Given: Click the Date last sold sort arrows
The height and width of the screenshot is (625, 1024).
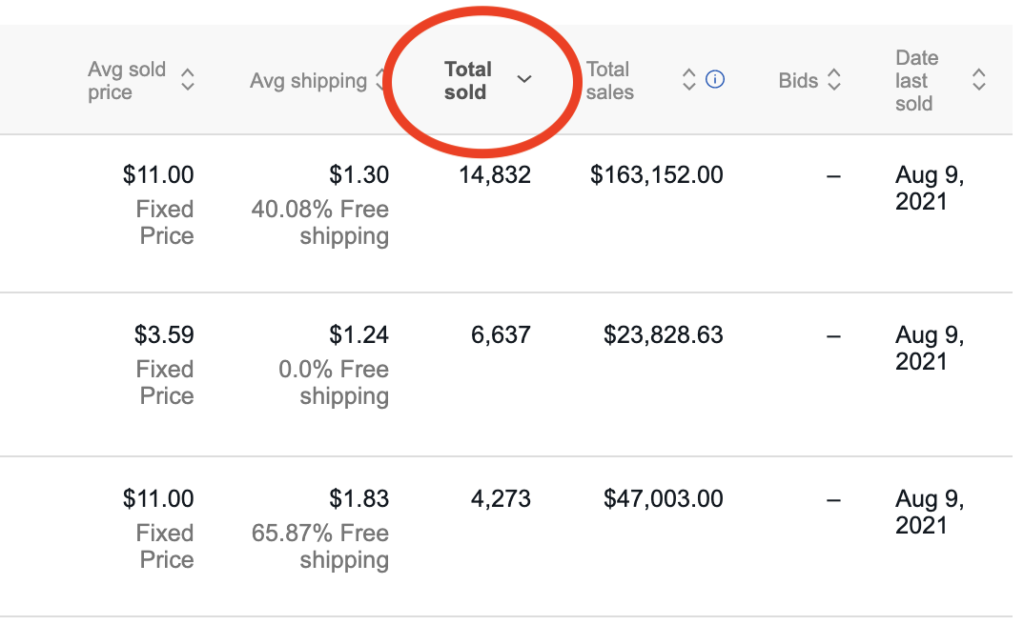Looking at the screenshot, I should click(978, 80).
